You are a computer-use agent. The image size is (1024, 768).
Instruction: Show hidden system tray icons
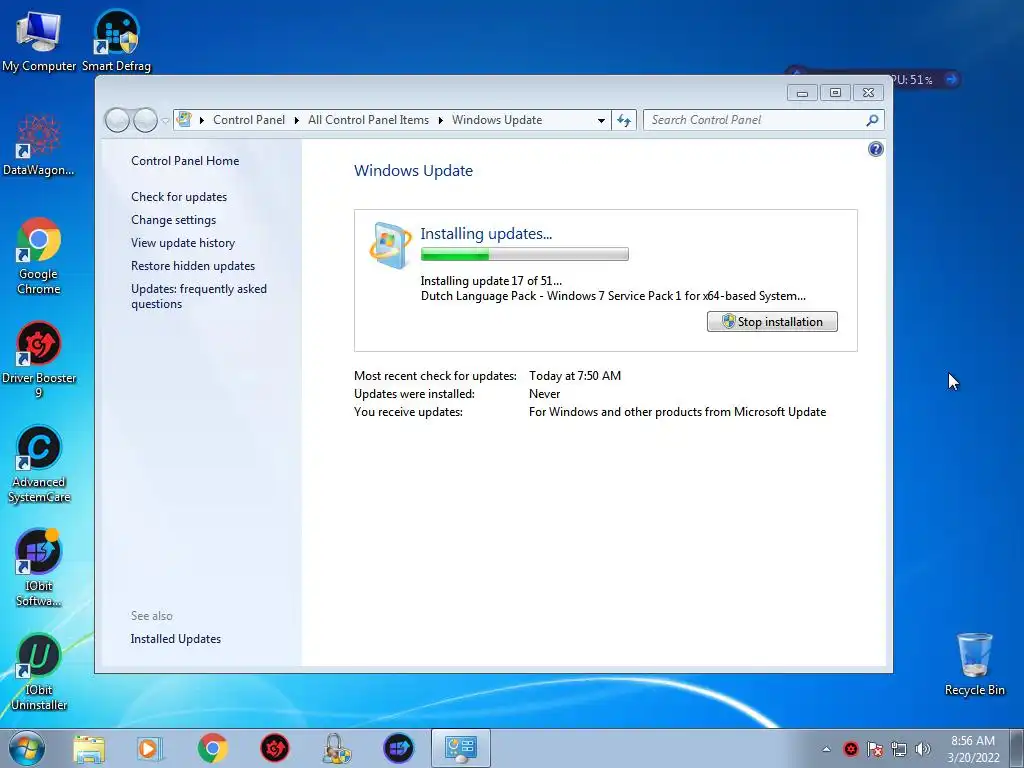click(826, 749)
